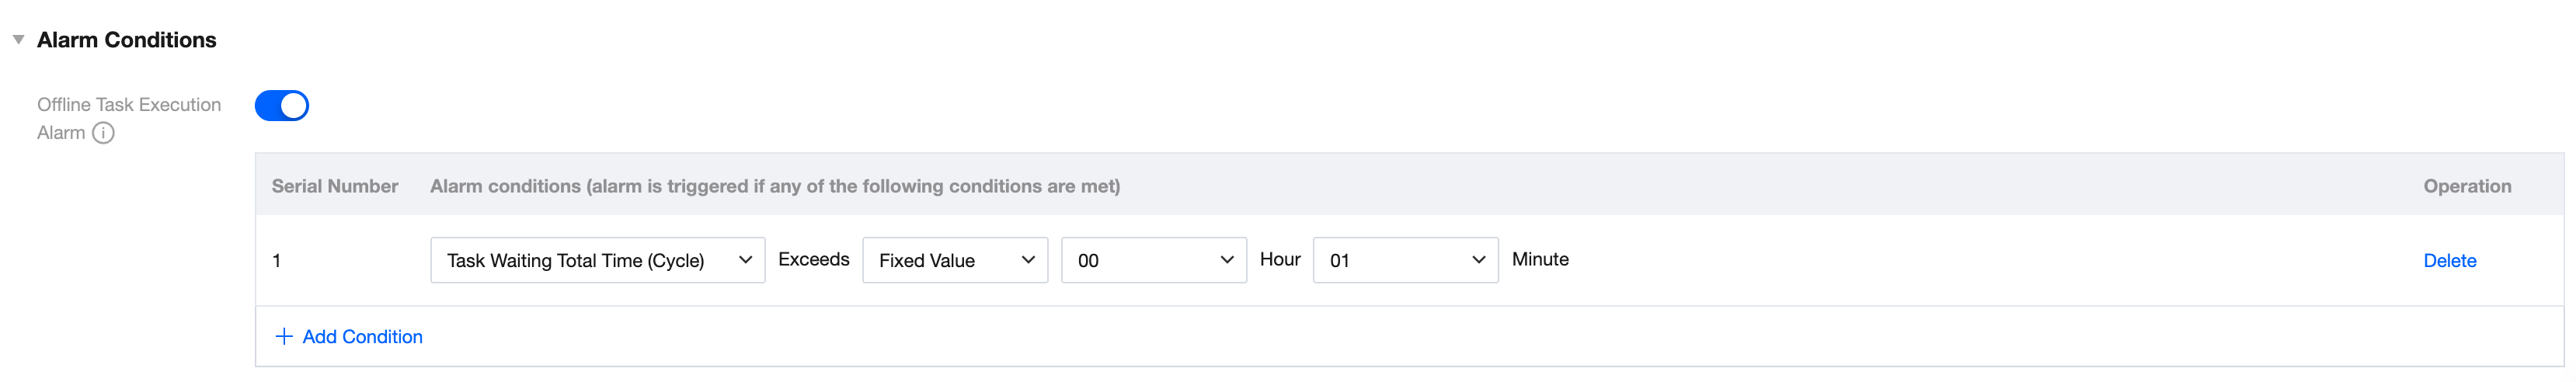Click the chevron arrow in the Fixed Value dropdown
Viewport: 2576px width, 382px height.
point(1028,260)
